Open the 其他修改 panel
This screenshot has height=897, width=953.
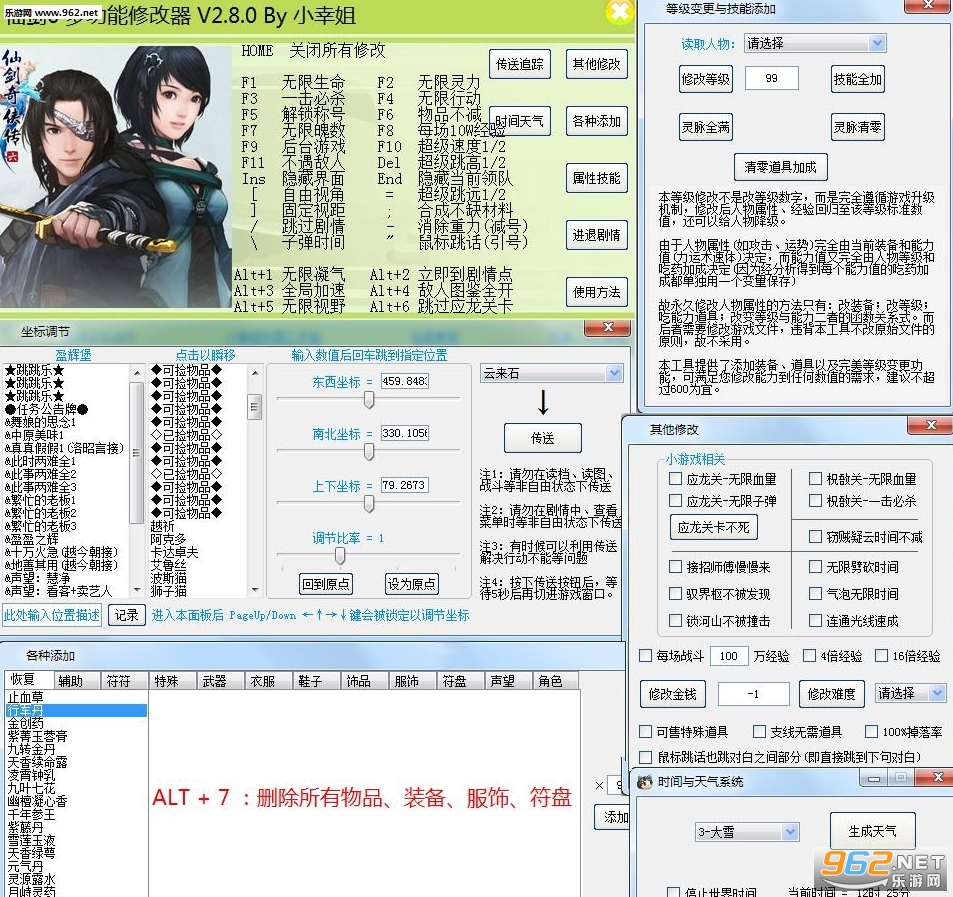pyautogui.click(x=596, y=64)
